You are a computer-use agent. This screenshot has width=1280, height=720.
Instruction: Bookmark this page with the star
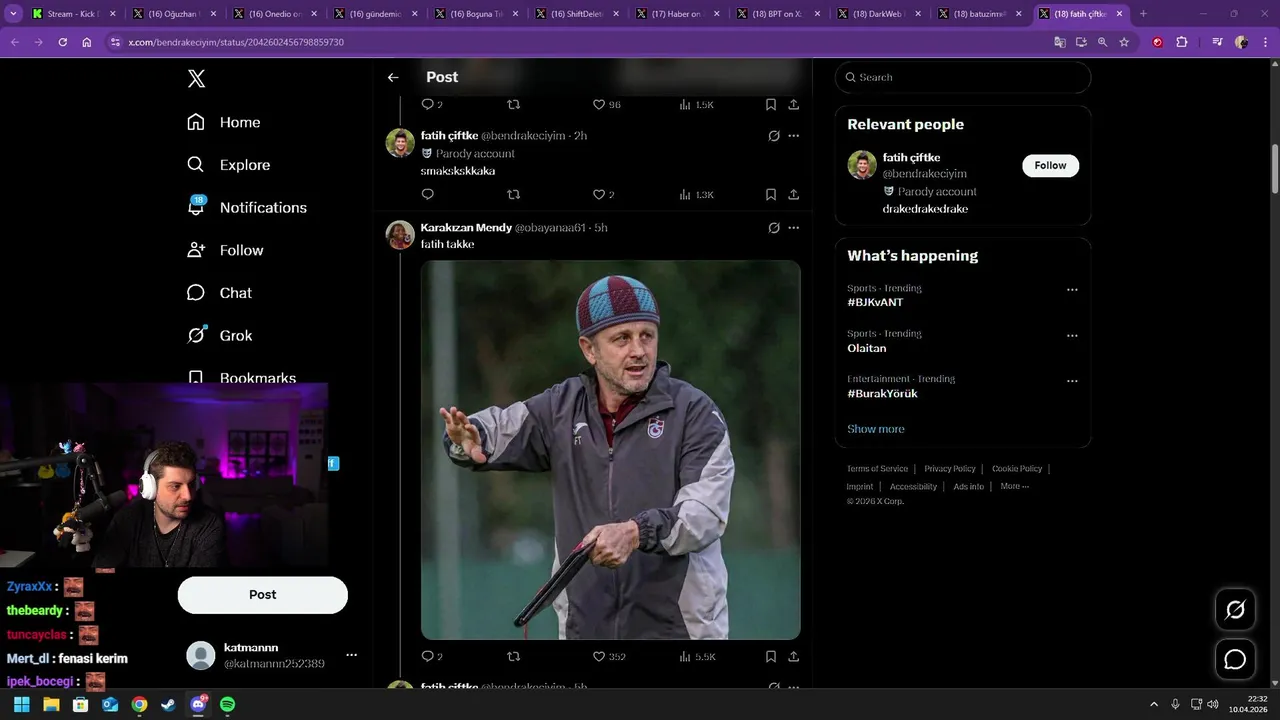[1124, 42]
